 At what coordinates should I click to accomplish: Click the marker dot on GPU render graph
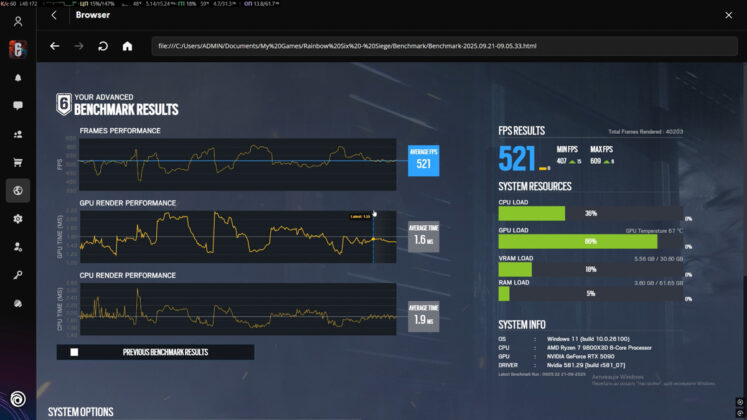(374, 239)
